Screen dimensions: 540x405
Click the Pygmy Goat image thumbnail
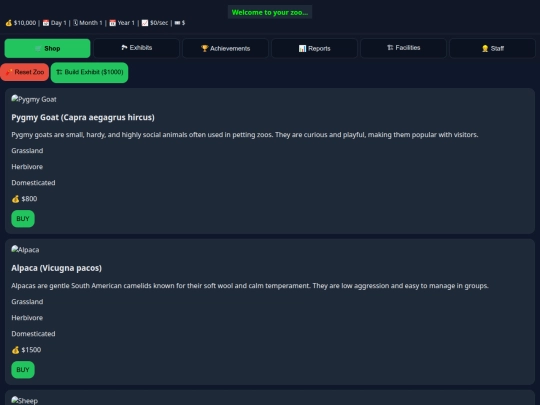34,99
